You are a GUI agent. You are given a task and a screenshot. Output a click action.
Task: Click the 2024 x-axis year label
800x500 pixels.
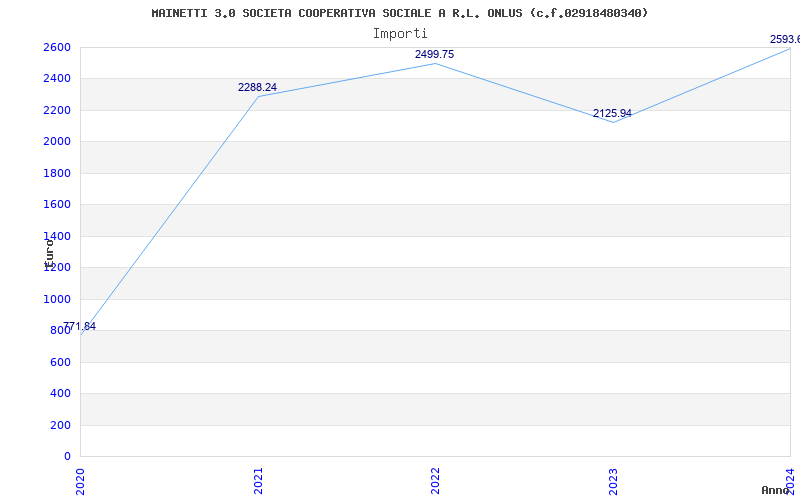pos(790,481)
